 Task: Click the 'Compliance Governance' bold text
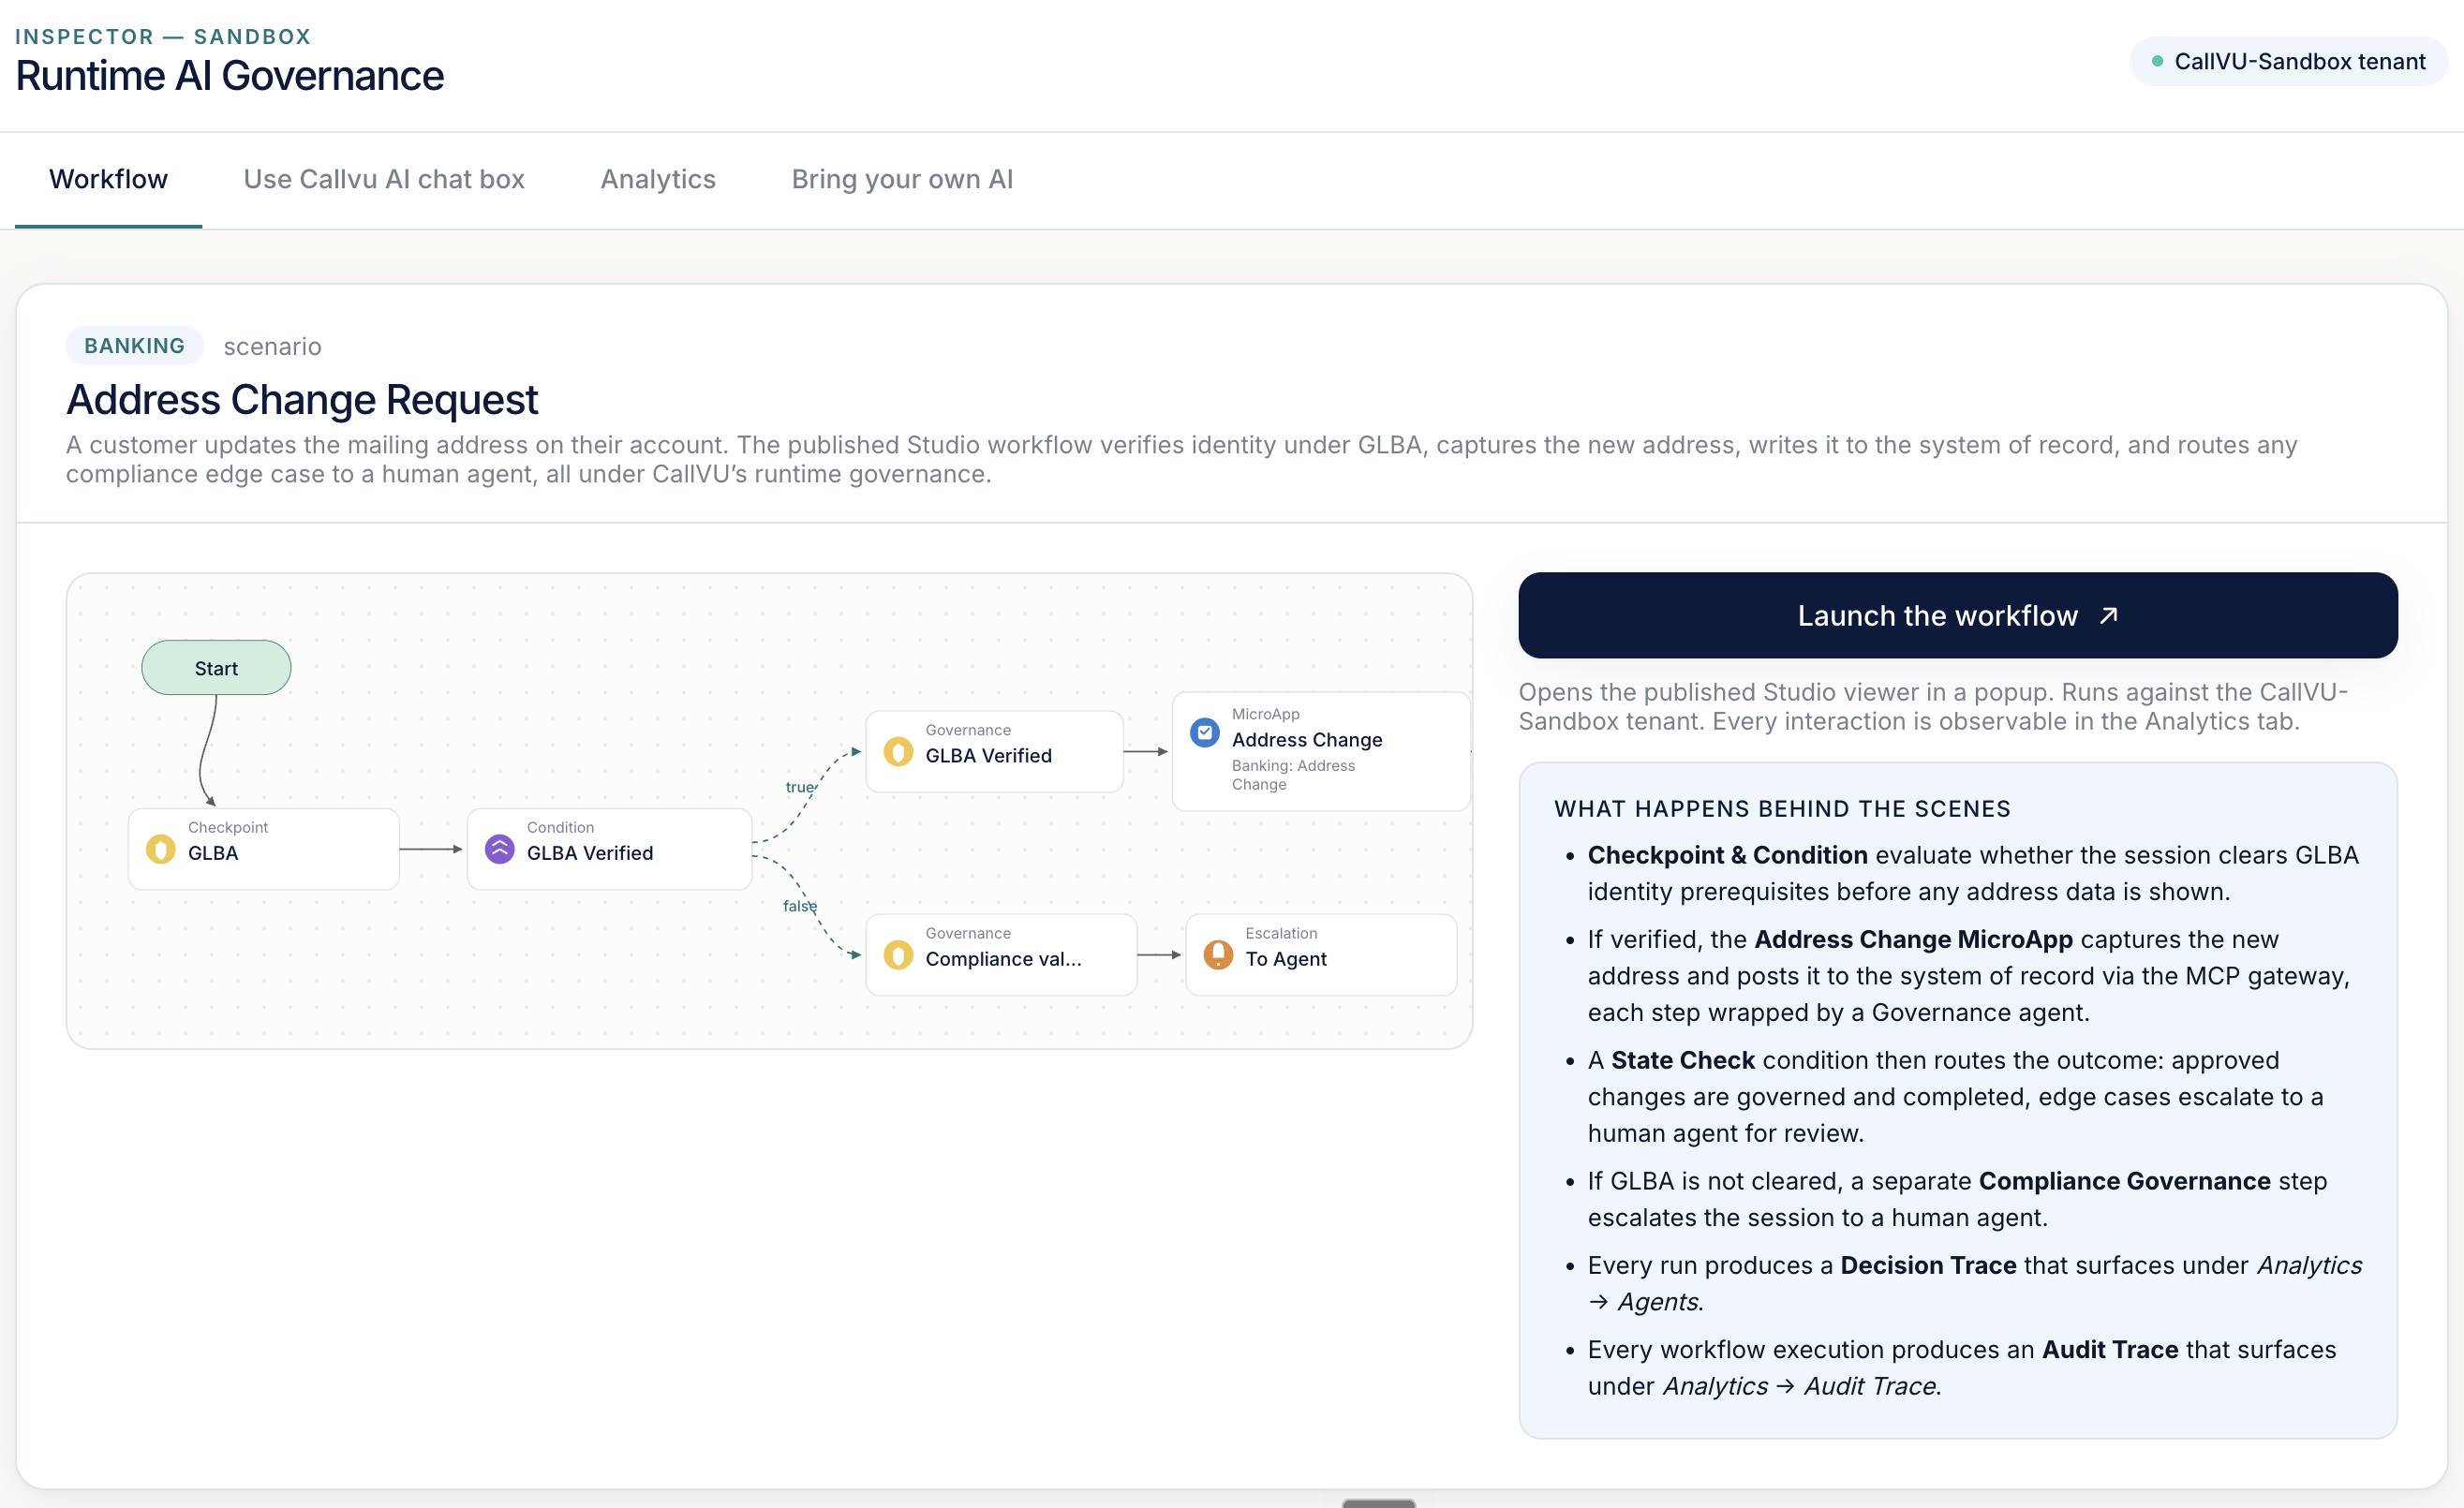pos(2124,1181)
